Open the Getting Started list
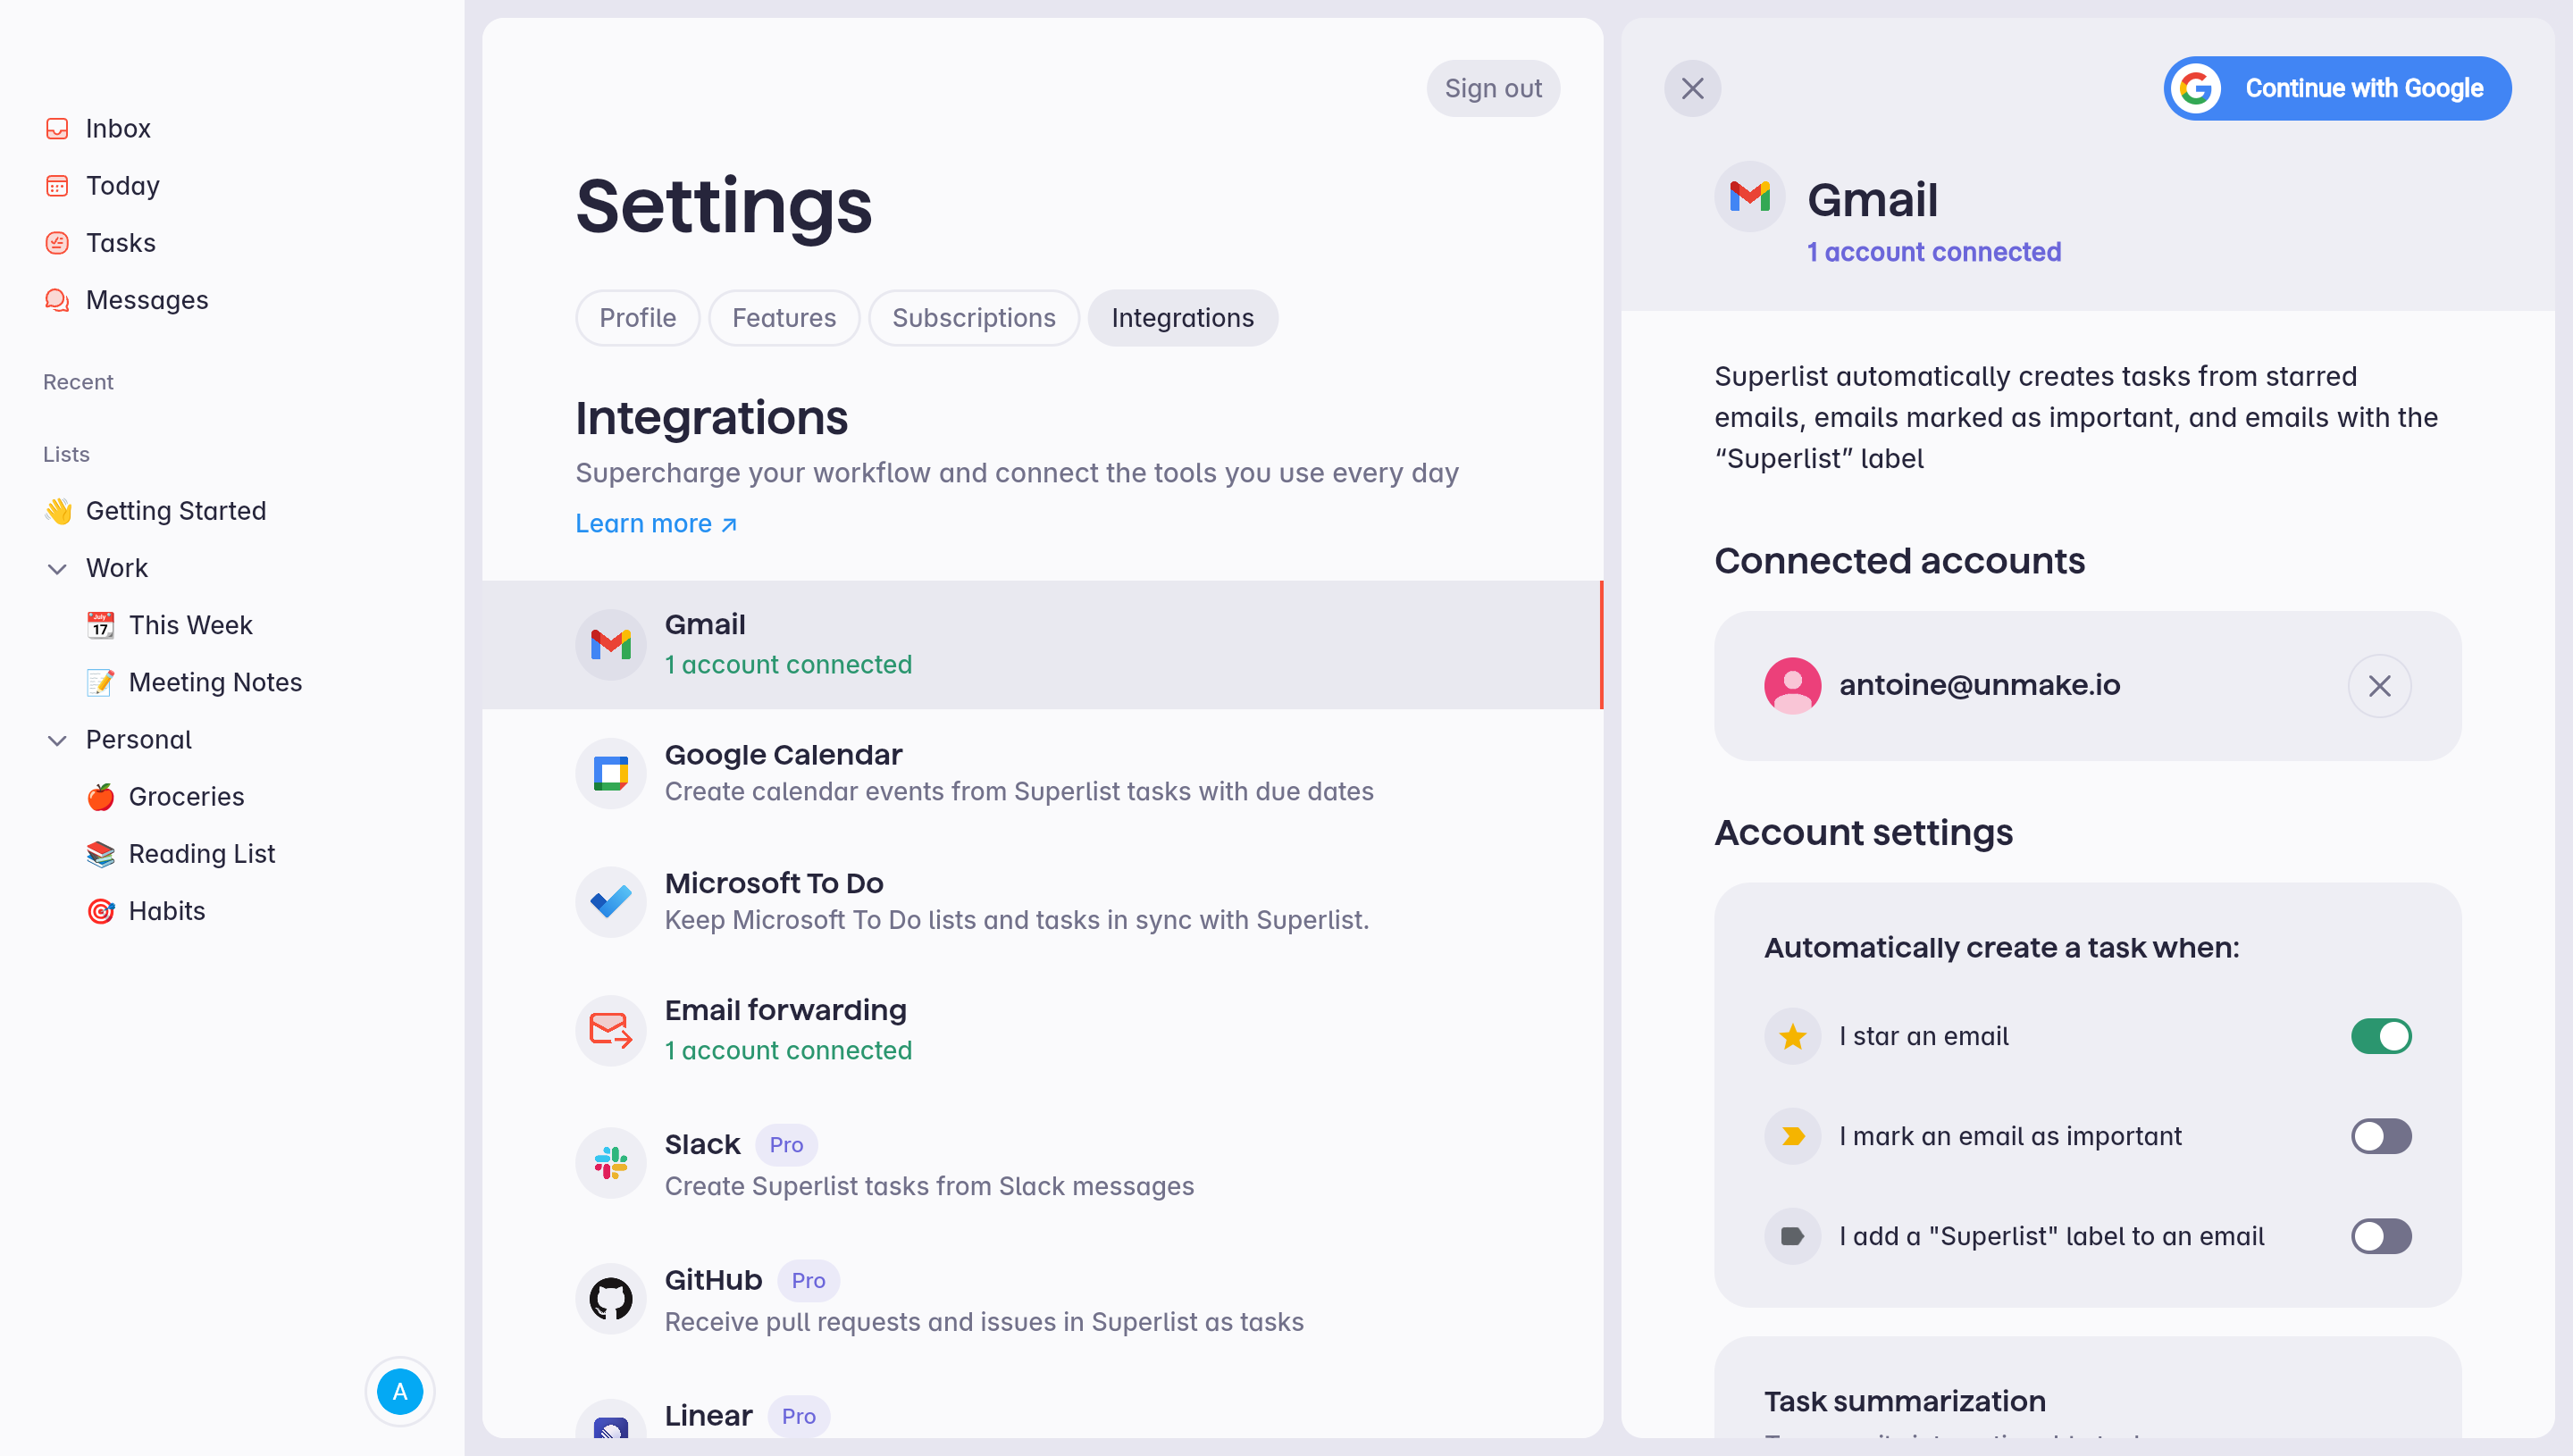 176,511
